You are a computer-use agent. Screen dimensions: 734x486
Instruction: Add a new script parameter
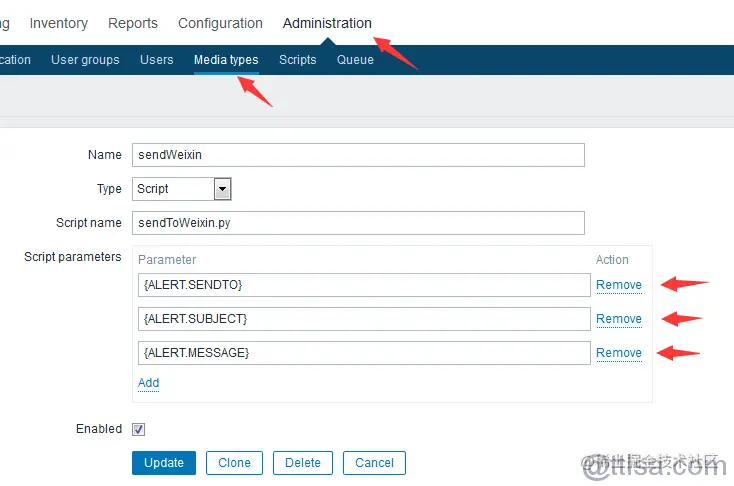tap(148, 383)
